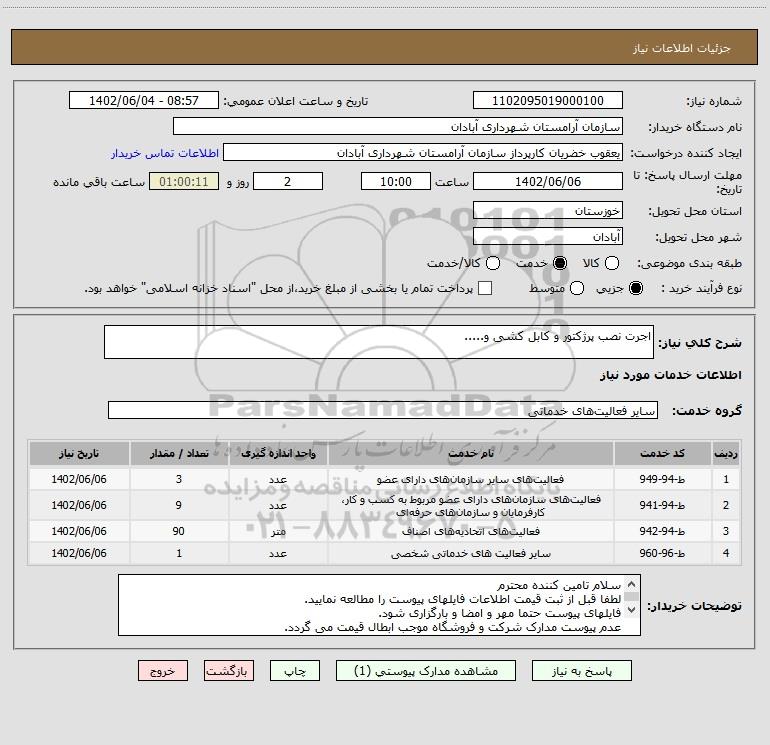
Task: Select the کالا radio button
Action: [611, 263]
